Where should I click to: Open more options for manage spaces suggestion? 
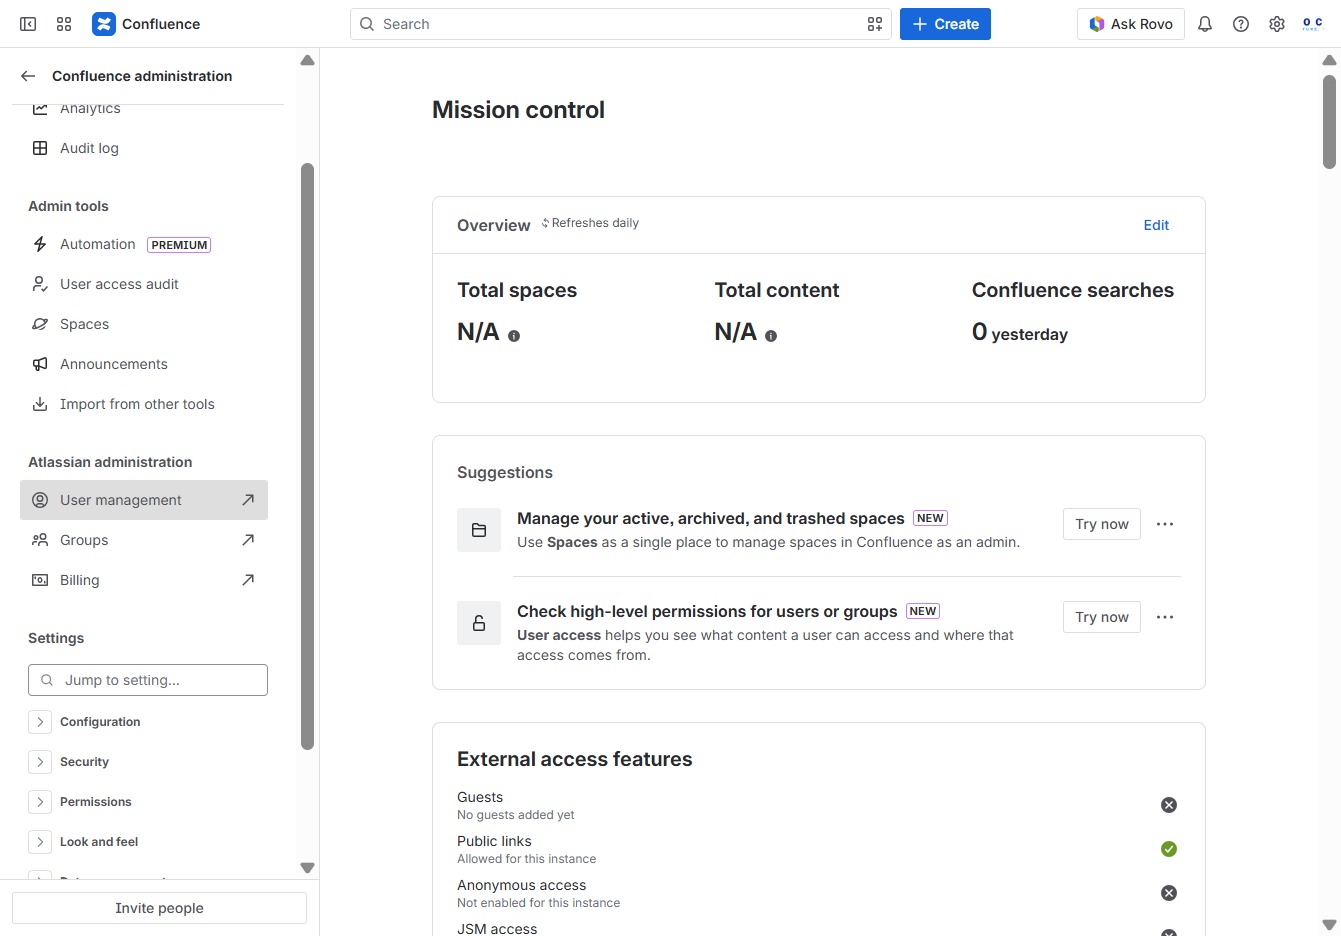(1165, 524)
